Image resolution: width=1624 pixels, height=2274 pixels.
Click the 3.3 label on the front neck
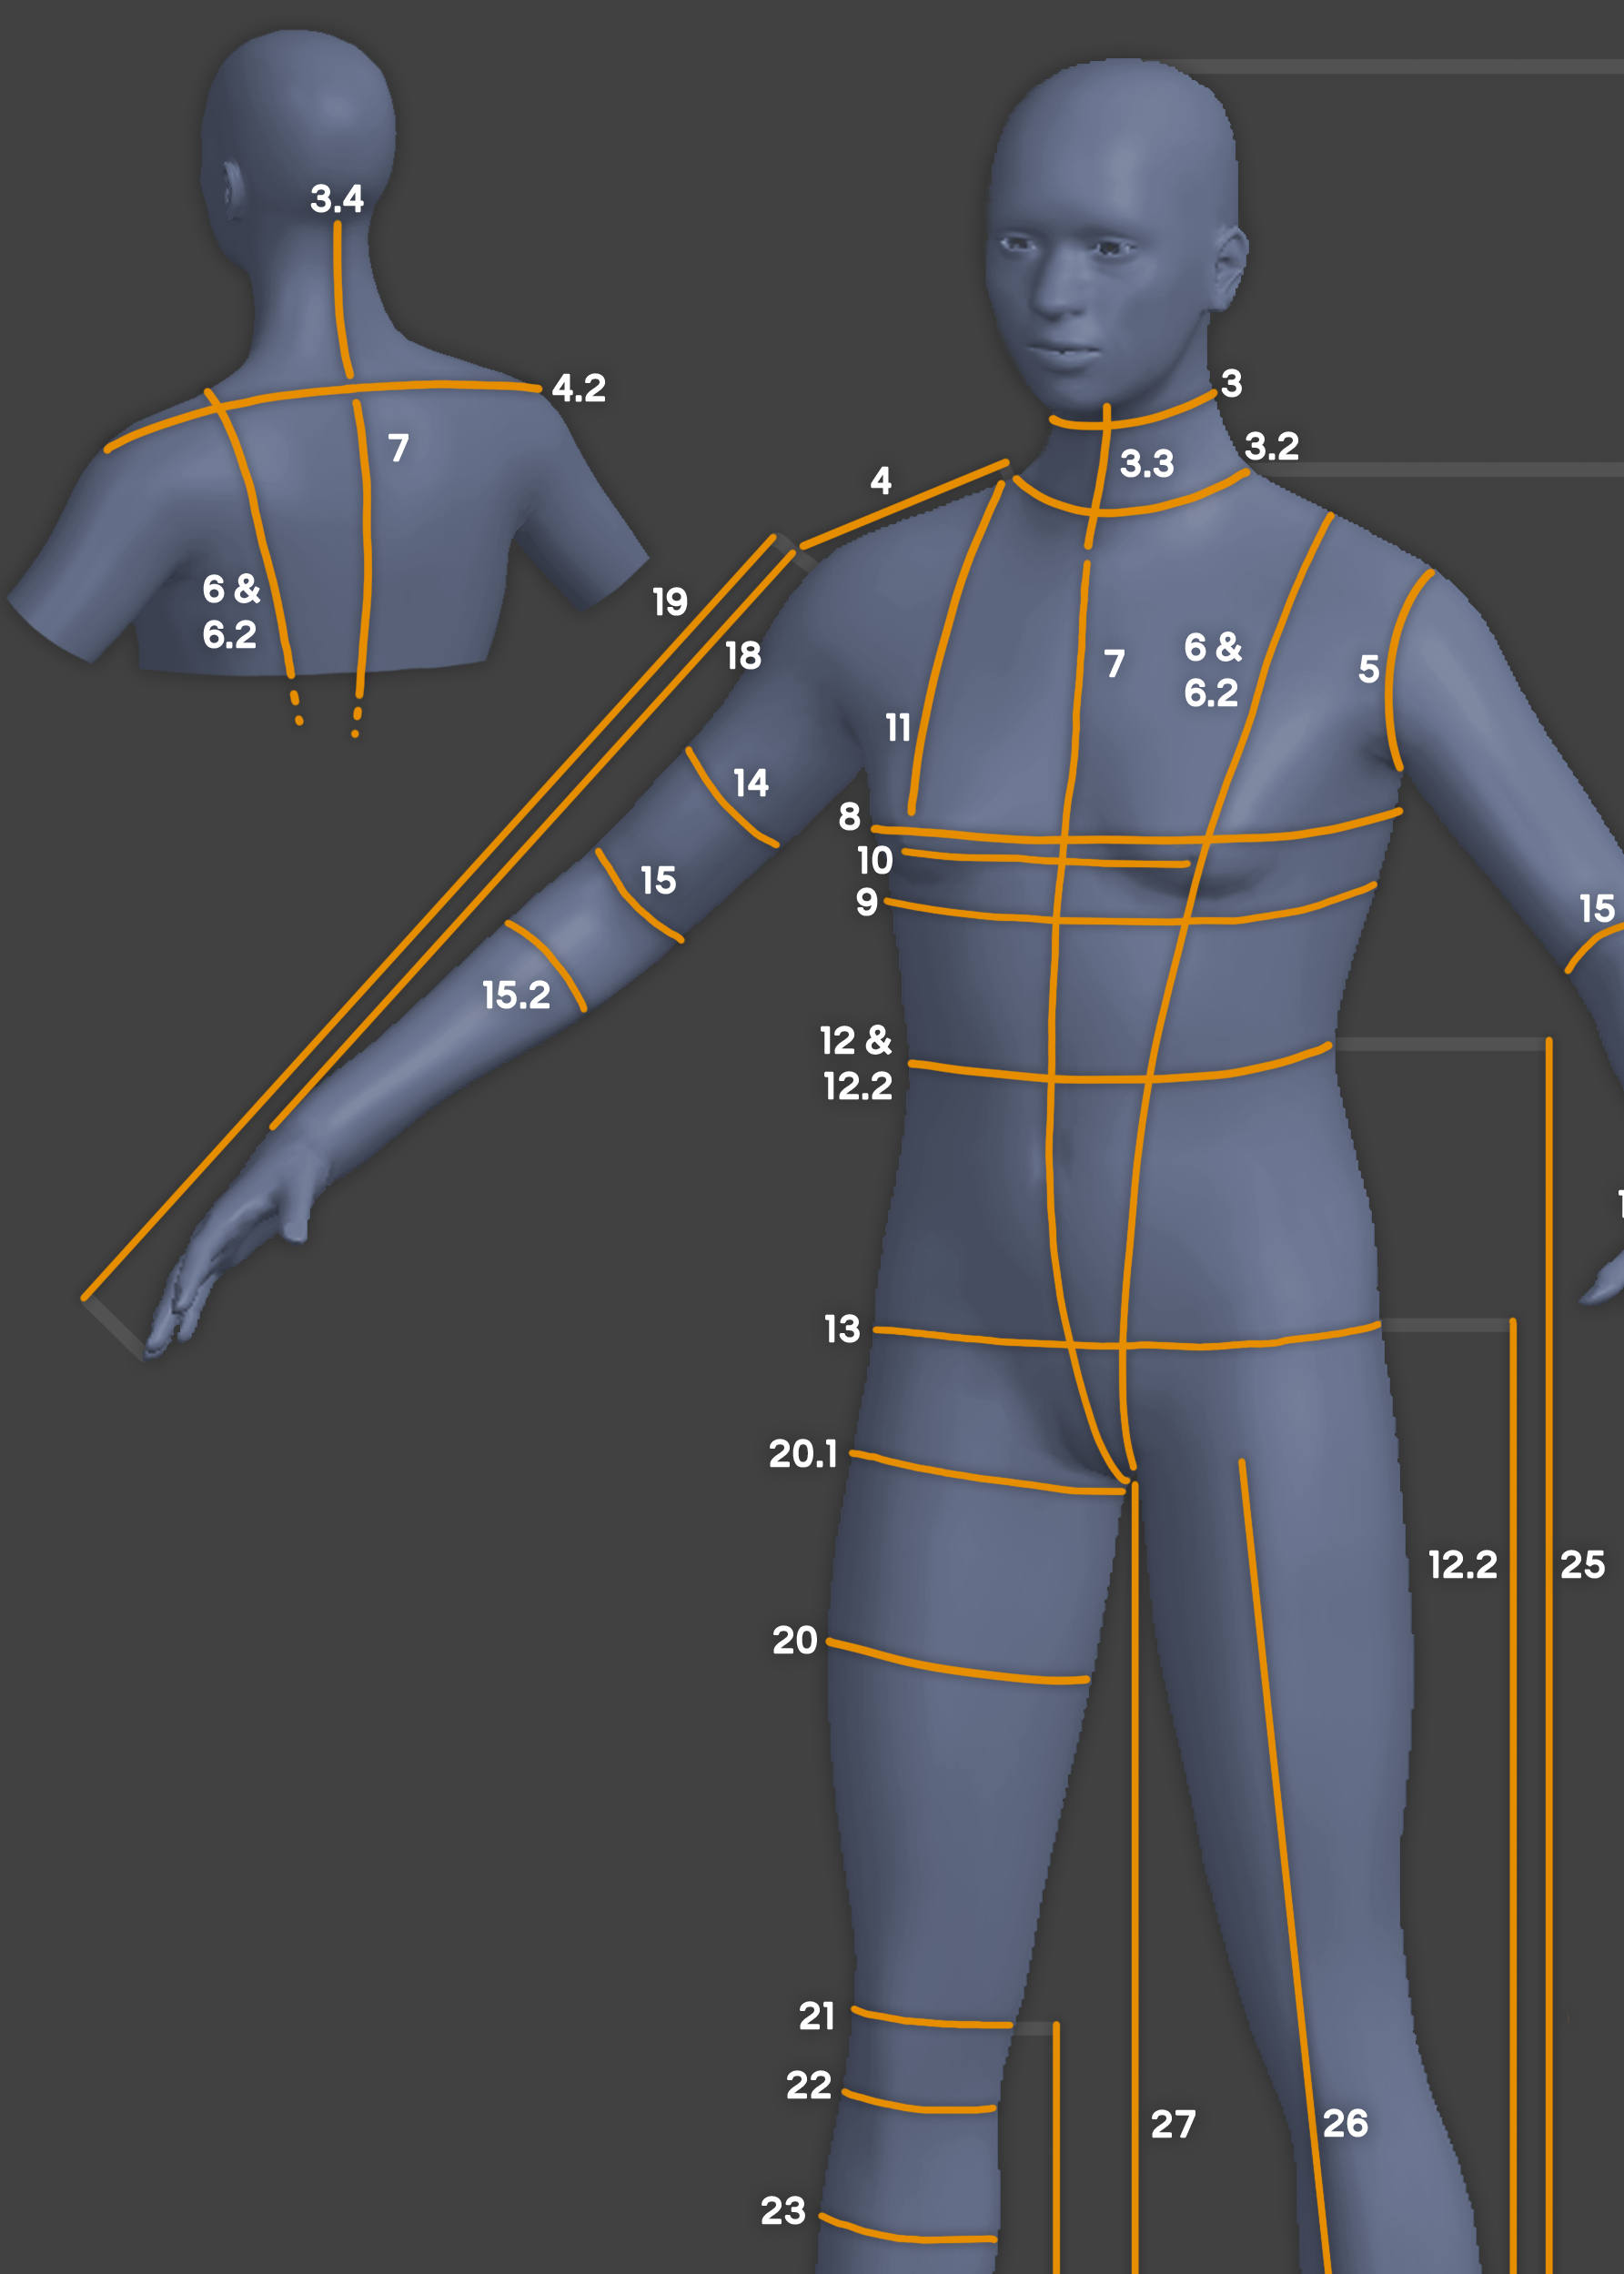point(1146,464)
